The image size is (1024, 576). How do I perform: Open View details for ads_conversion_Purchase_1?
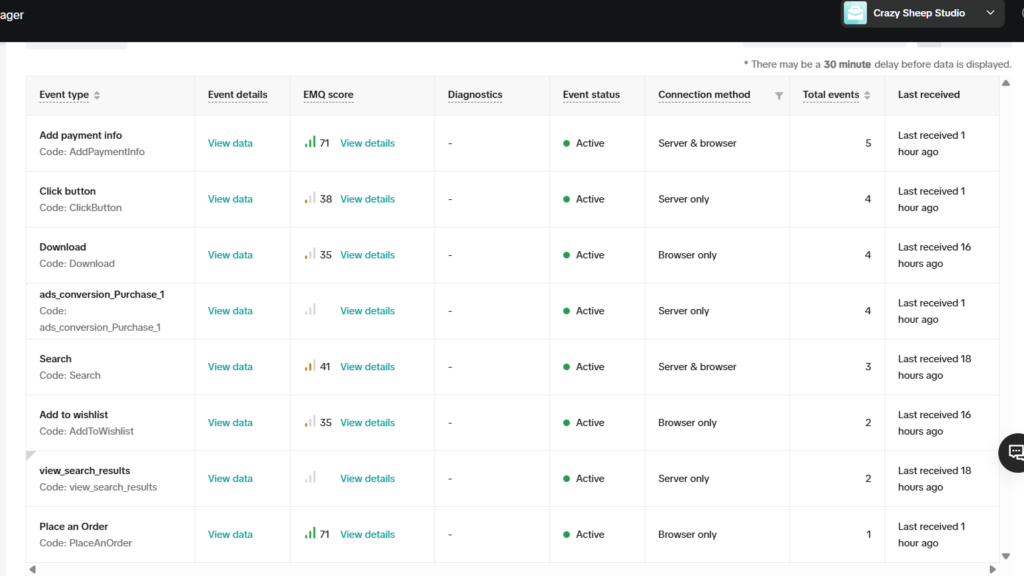pyautogui.click(x=367, y=311)
